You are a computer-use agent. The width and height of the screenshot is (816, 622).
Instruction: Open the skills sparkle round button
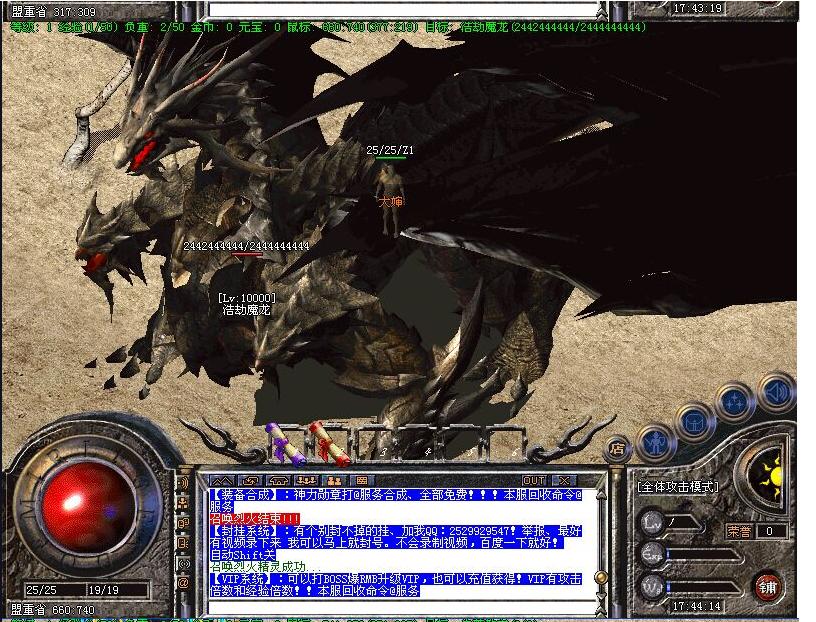click(x=733, y=402)
